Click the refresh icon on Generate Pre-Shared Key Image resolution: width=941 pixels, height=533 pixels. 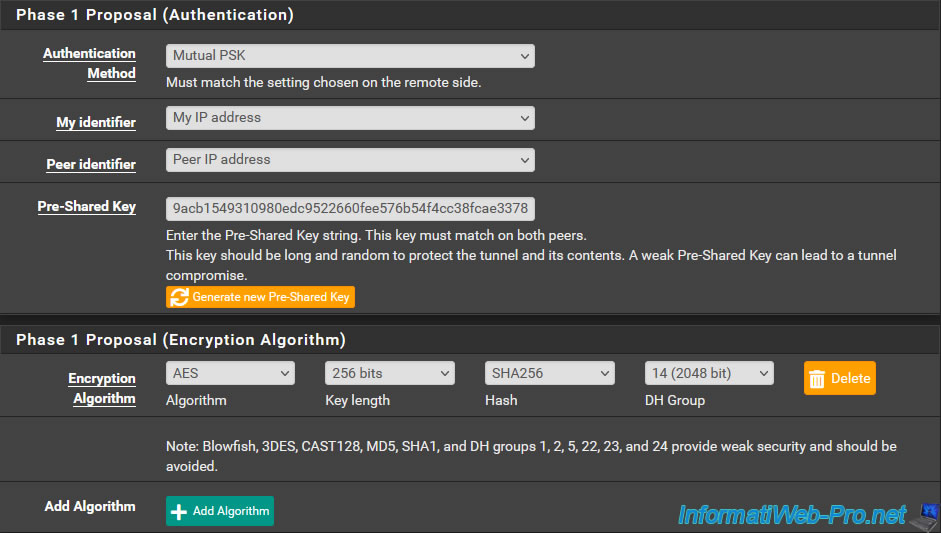[x=179, y=297]
